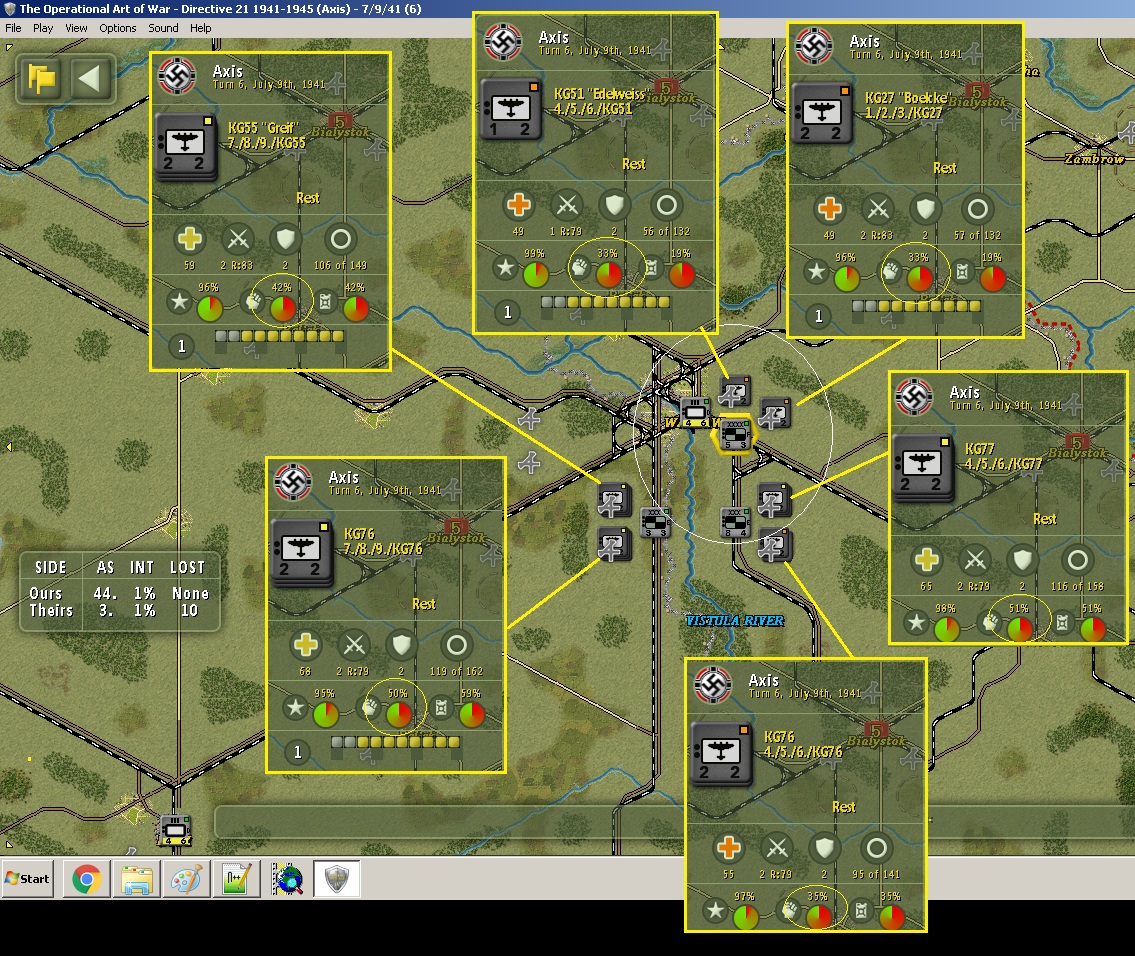Viewport: 1135px width, 956px height.
Task: Click the "Theirs" row in the combat summary box
Action: pyautogui.click(x=119, y=611)
